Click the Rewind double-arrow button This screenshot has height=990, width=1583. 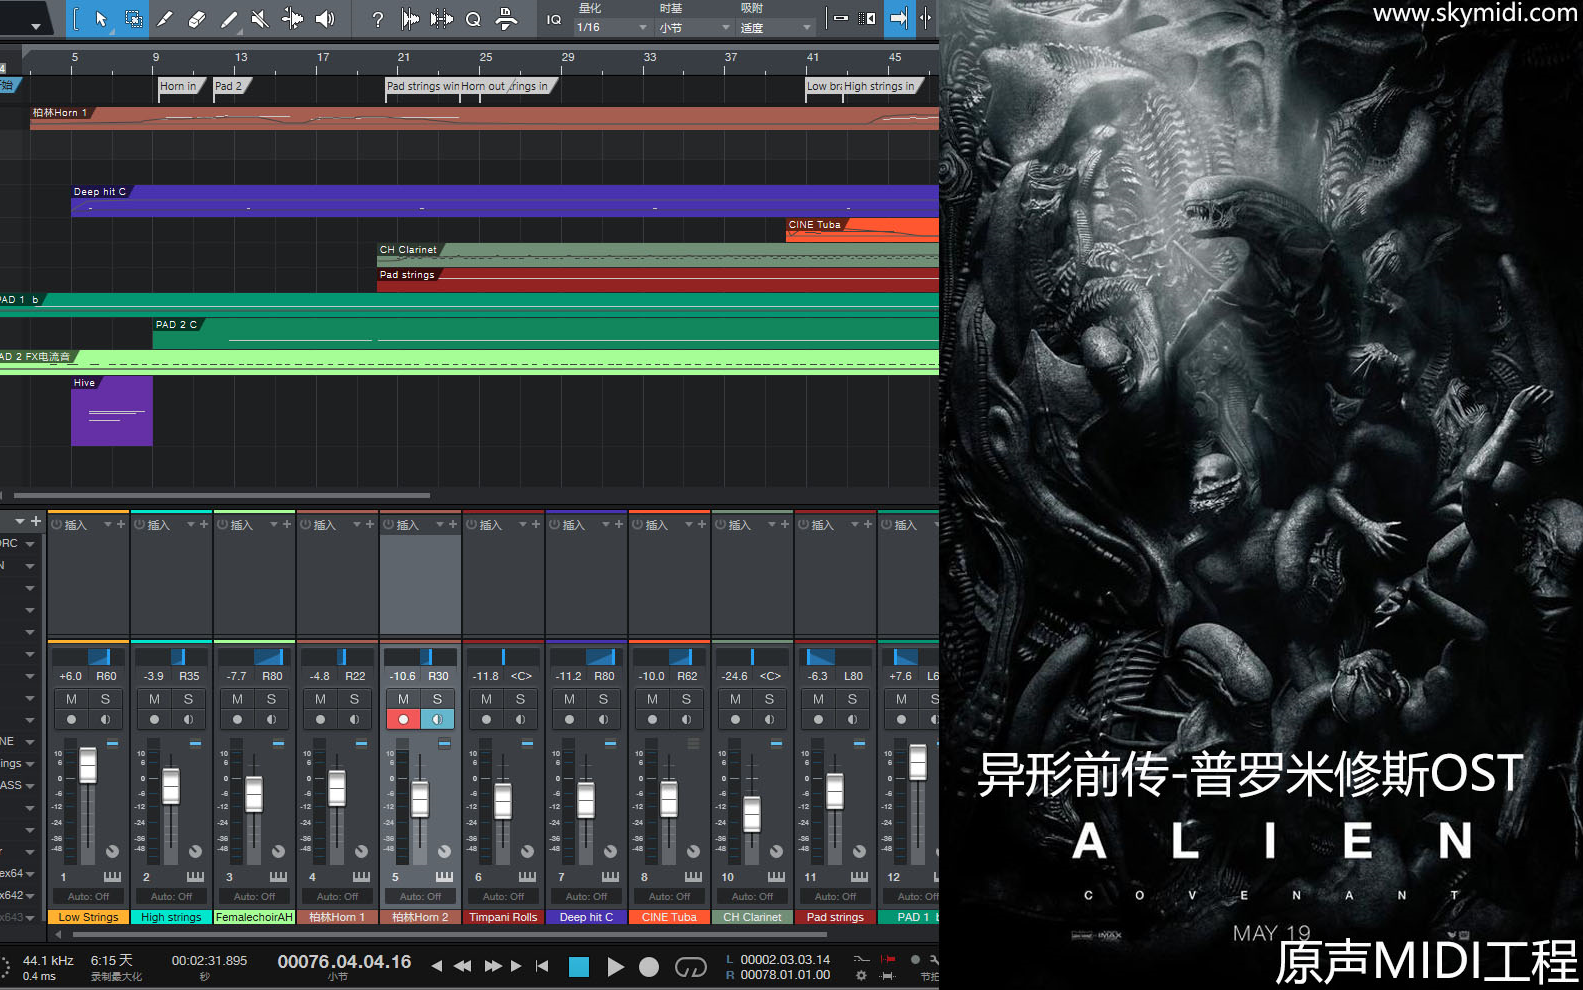pos(462,966)
